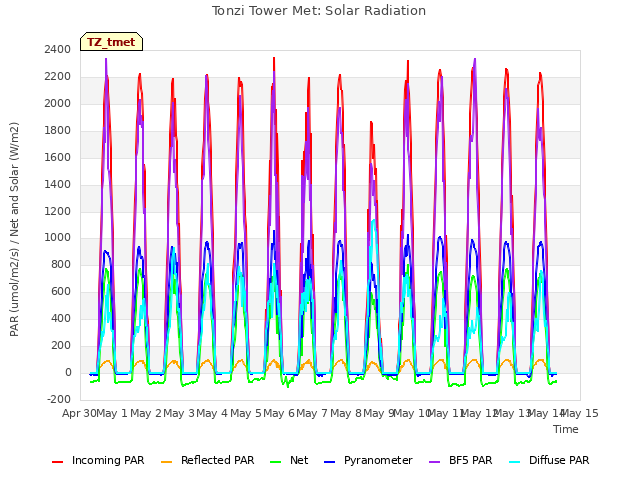Click the 800 y-axis tick label

(x=61, y=264)
